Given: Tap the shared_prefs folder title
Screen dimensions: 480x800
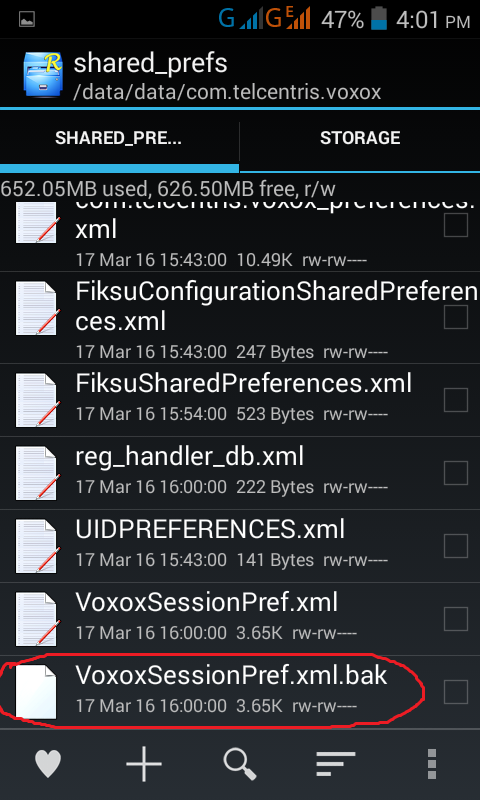Looking at the screenshot, I should click(150, 63).
